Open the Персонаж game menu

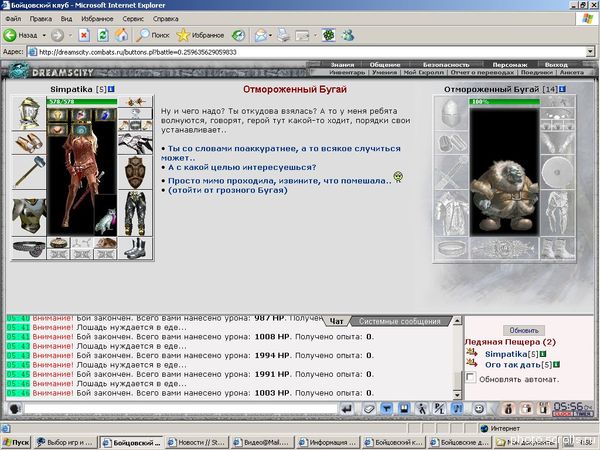[510, 65]
